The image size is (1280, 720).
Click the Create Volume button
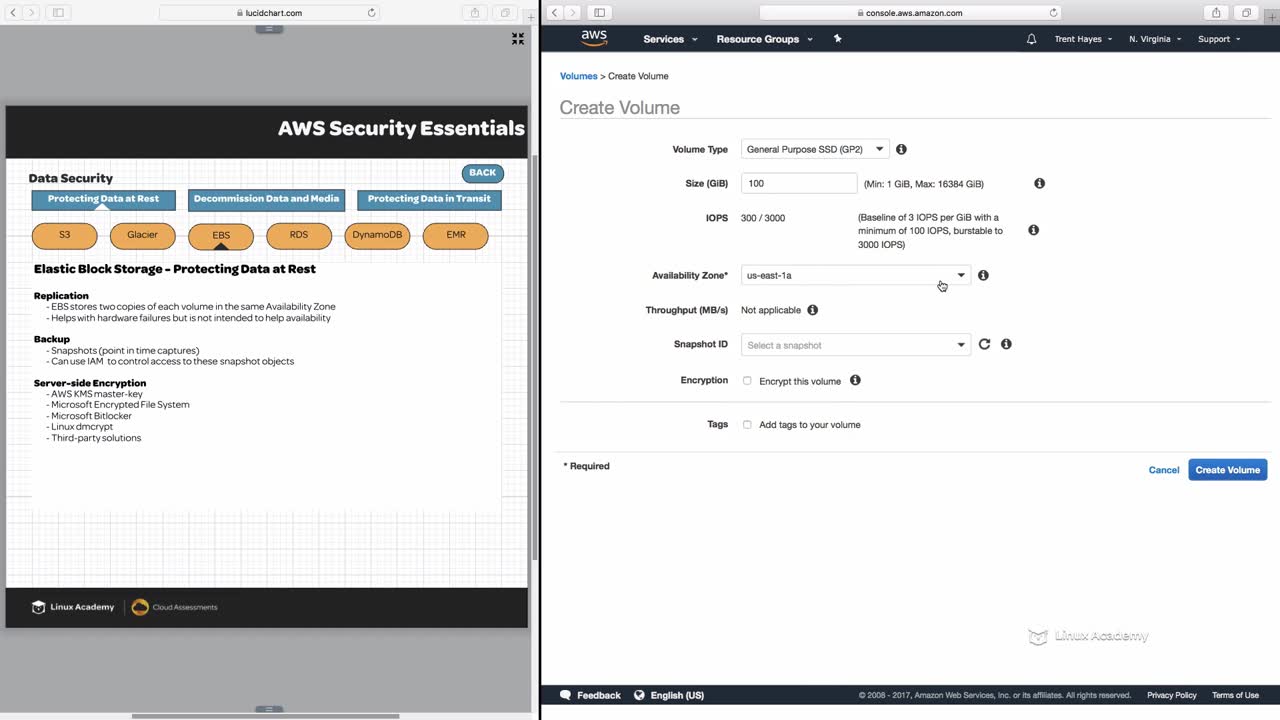[1228, 470]
